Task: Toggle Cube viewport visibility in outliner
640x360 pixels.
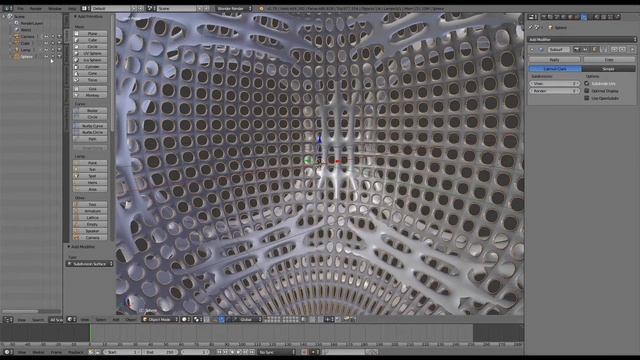Action: tap(46, 43)
